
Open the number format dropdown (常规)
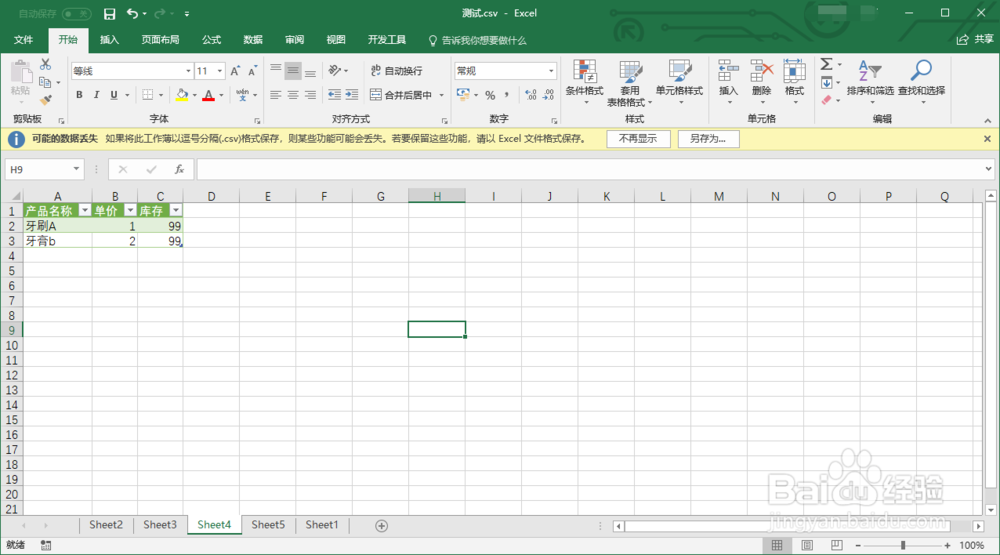(551, 71)
